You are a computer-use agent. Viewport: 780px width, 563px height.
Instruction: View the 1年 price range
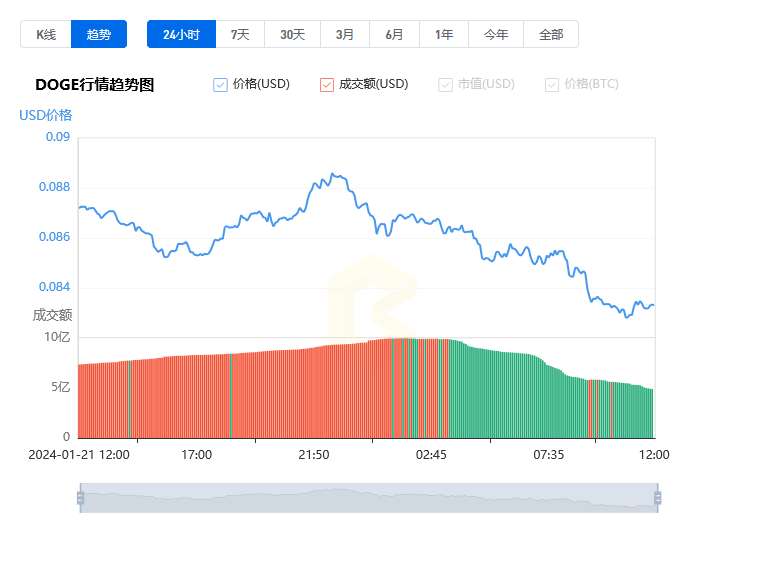pos(444,34)
